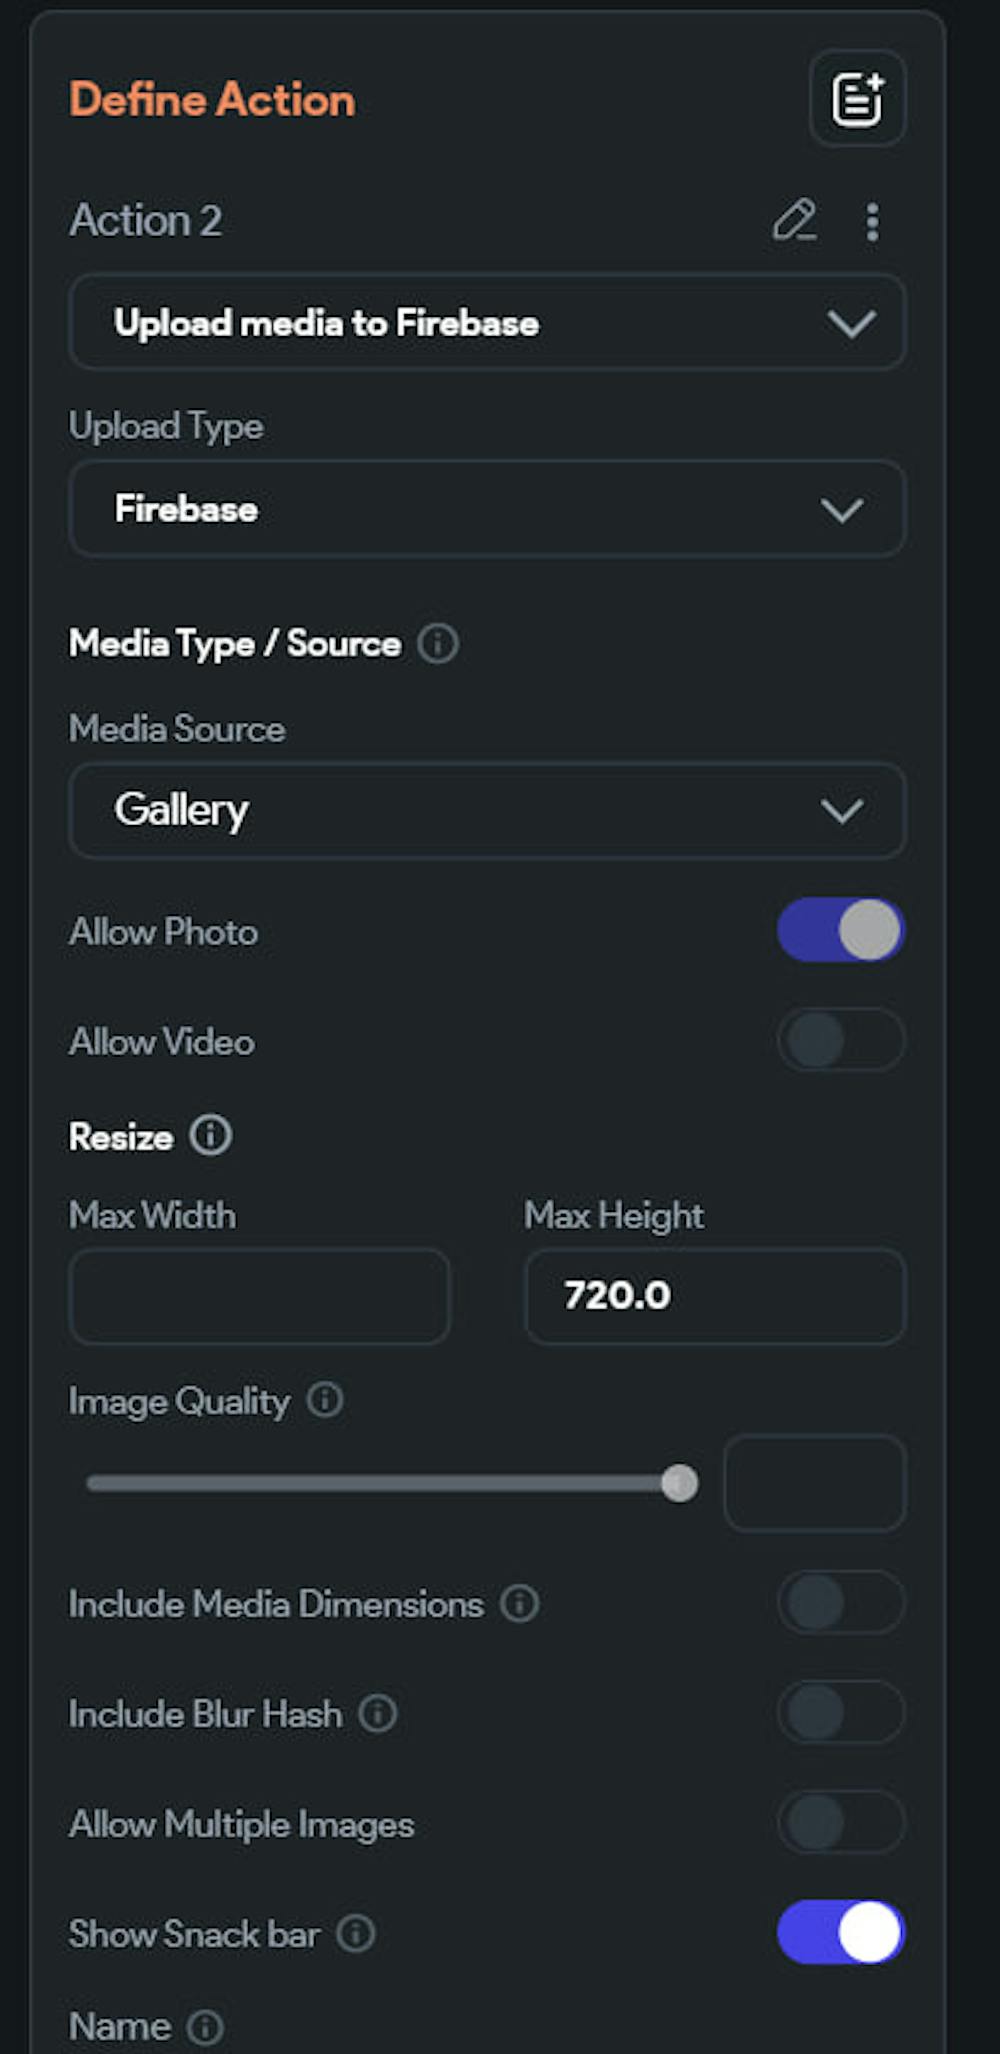Click info icon next to Media Type / Source

(x=438, y=643)
